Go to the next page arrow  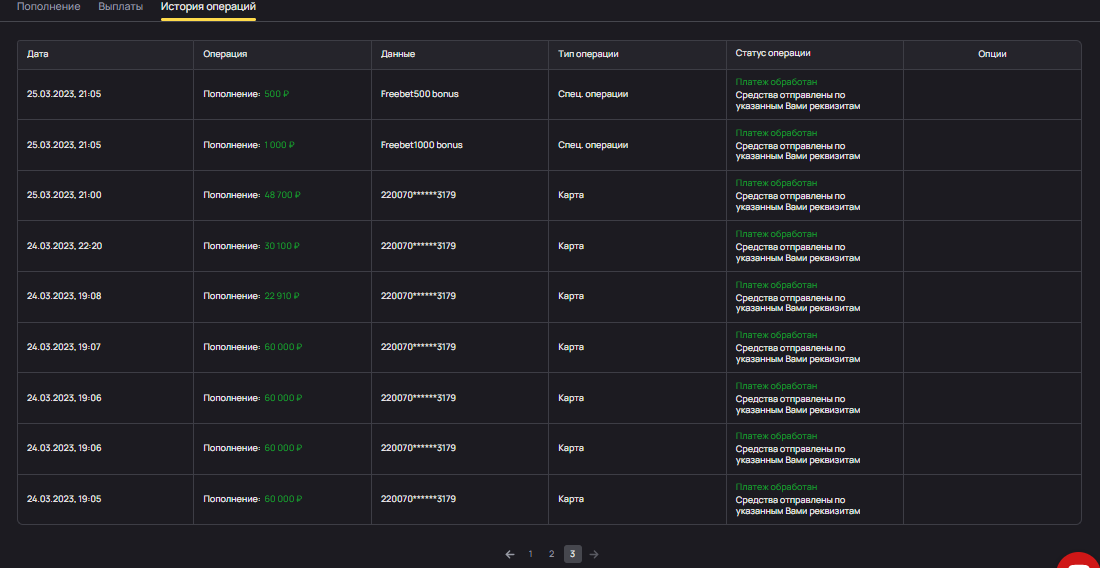[594, 554]
